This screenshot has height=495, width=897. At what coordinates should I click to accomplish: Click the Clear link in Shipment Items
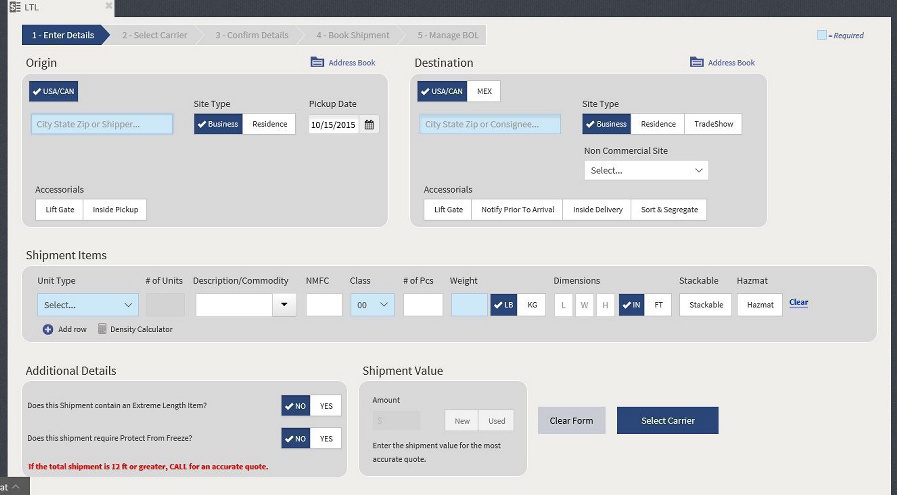(798, 302)
